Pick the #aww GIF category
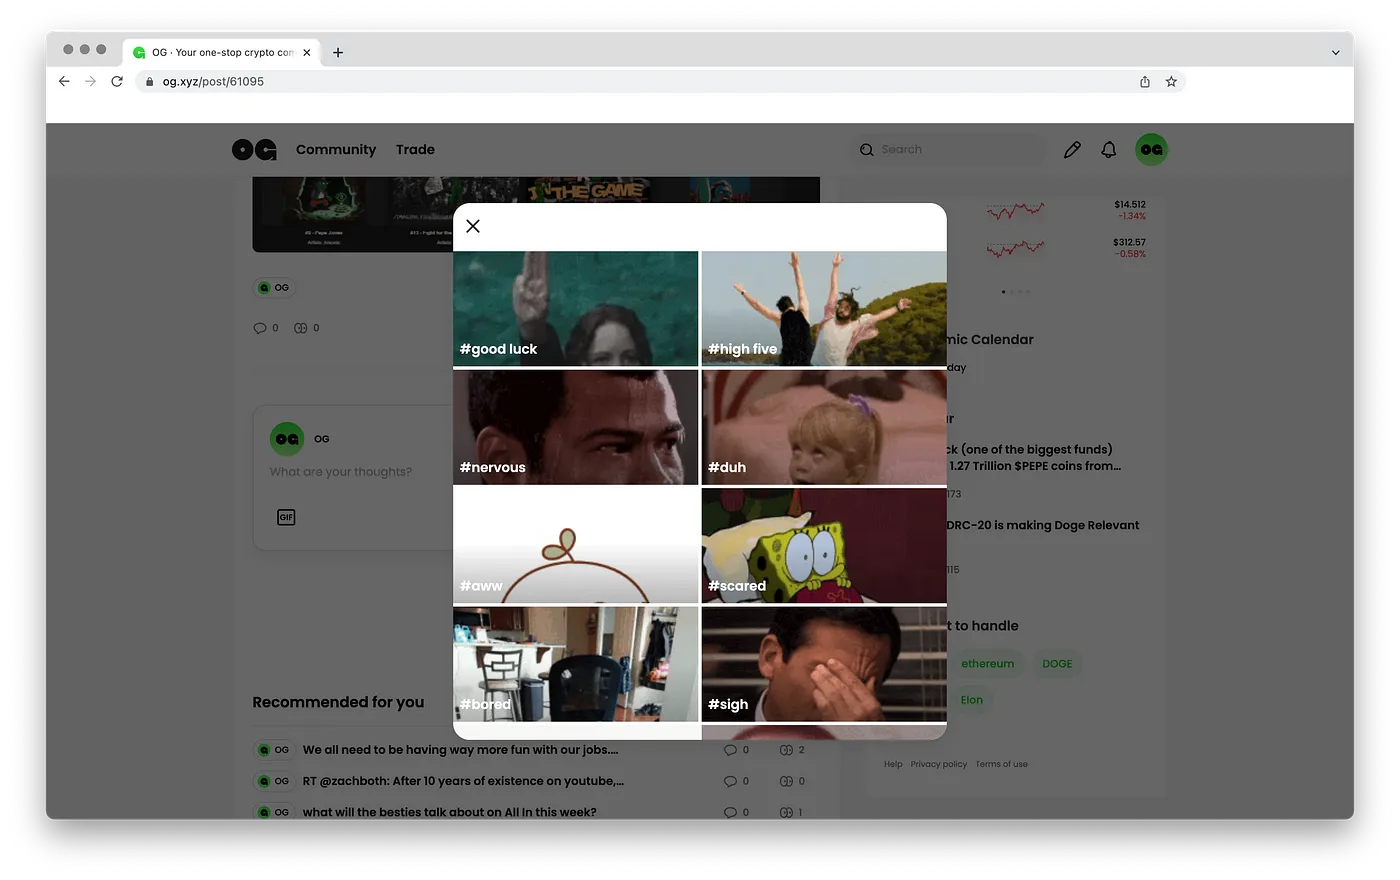Screen dimensions: 1400x880 [575, 546]
